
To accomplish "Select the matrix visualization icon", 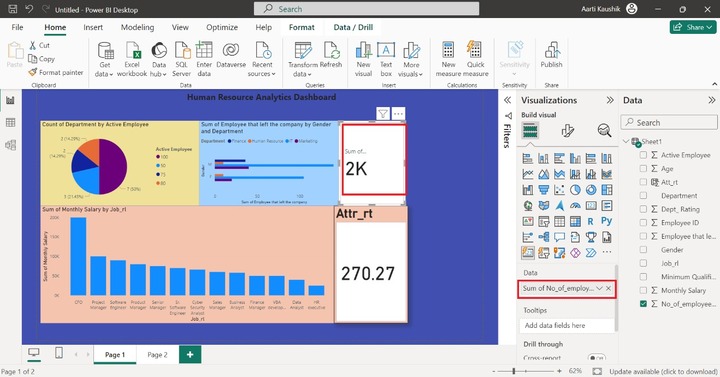I will [x=575, y=221].
